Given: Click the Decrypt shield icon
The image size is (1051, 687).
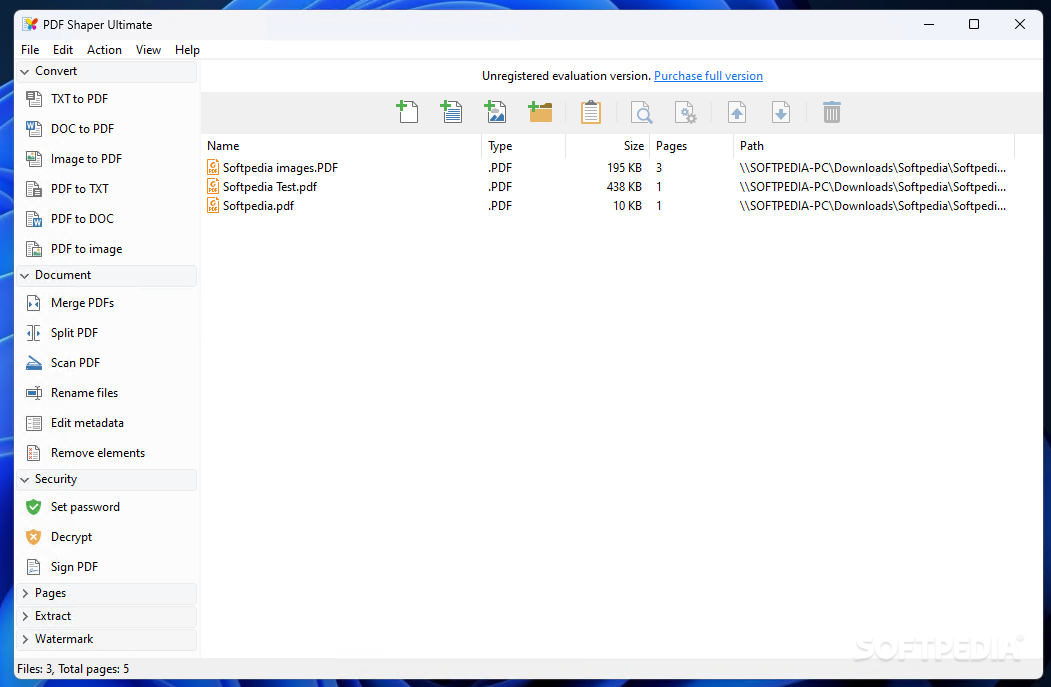Looking at the screenshot, I should (34, 537).
